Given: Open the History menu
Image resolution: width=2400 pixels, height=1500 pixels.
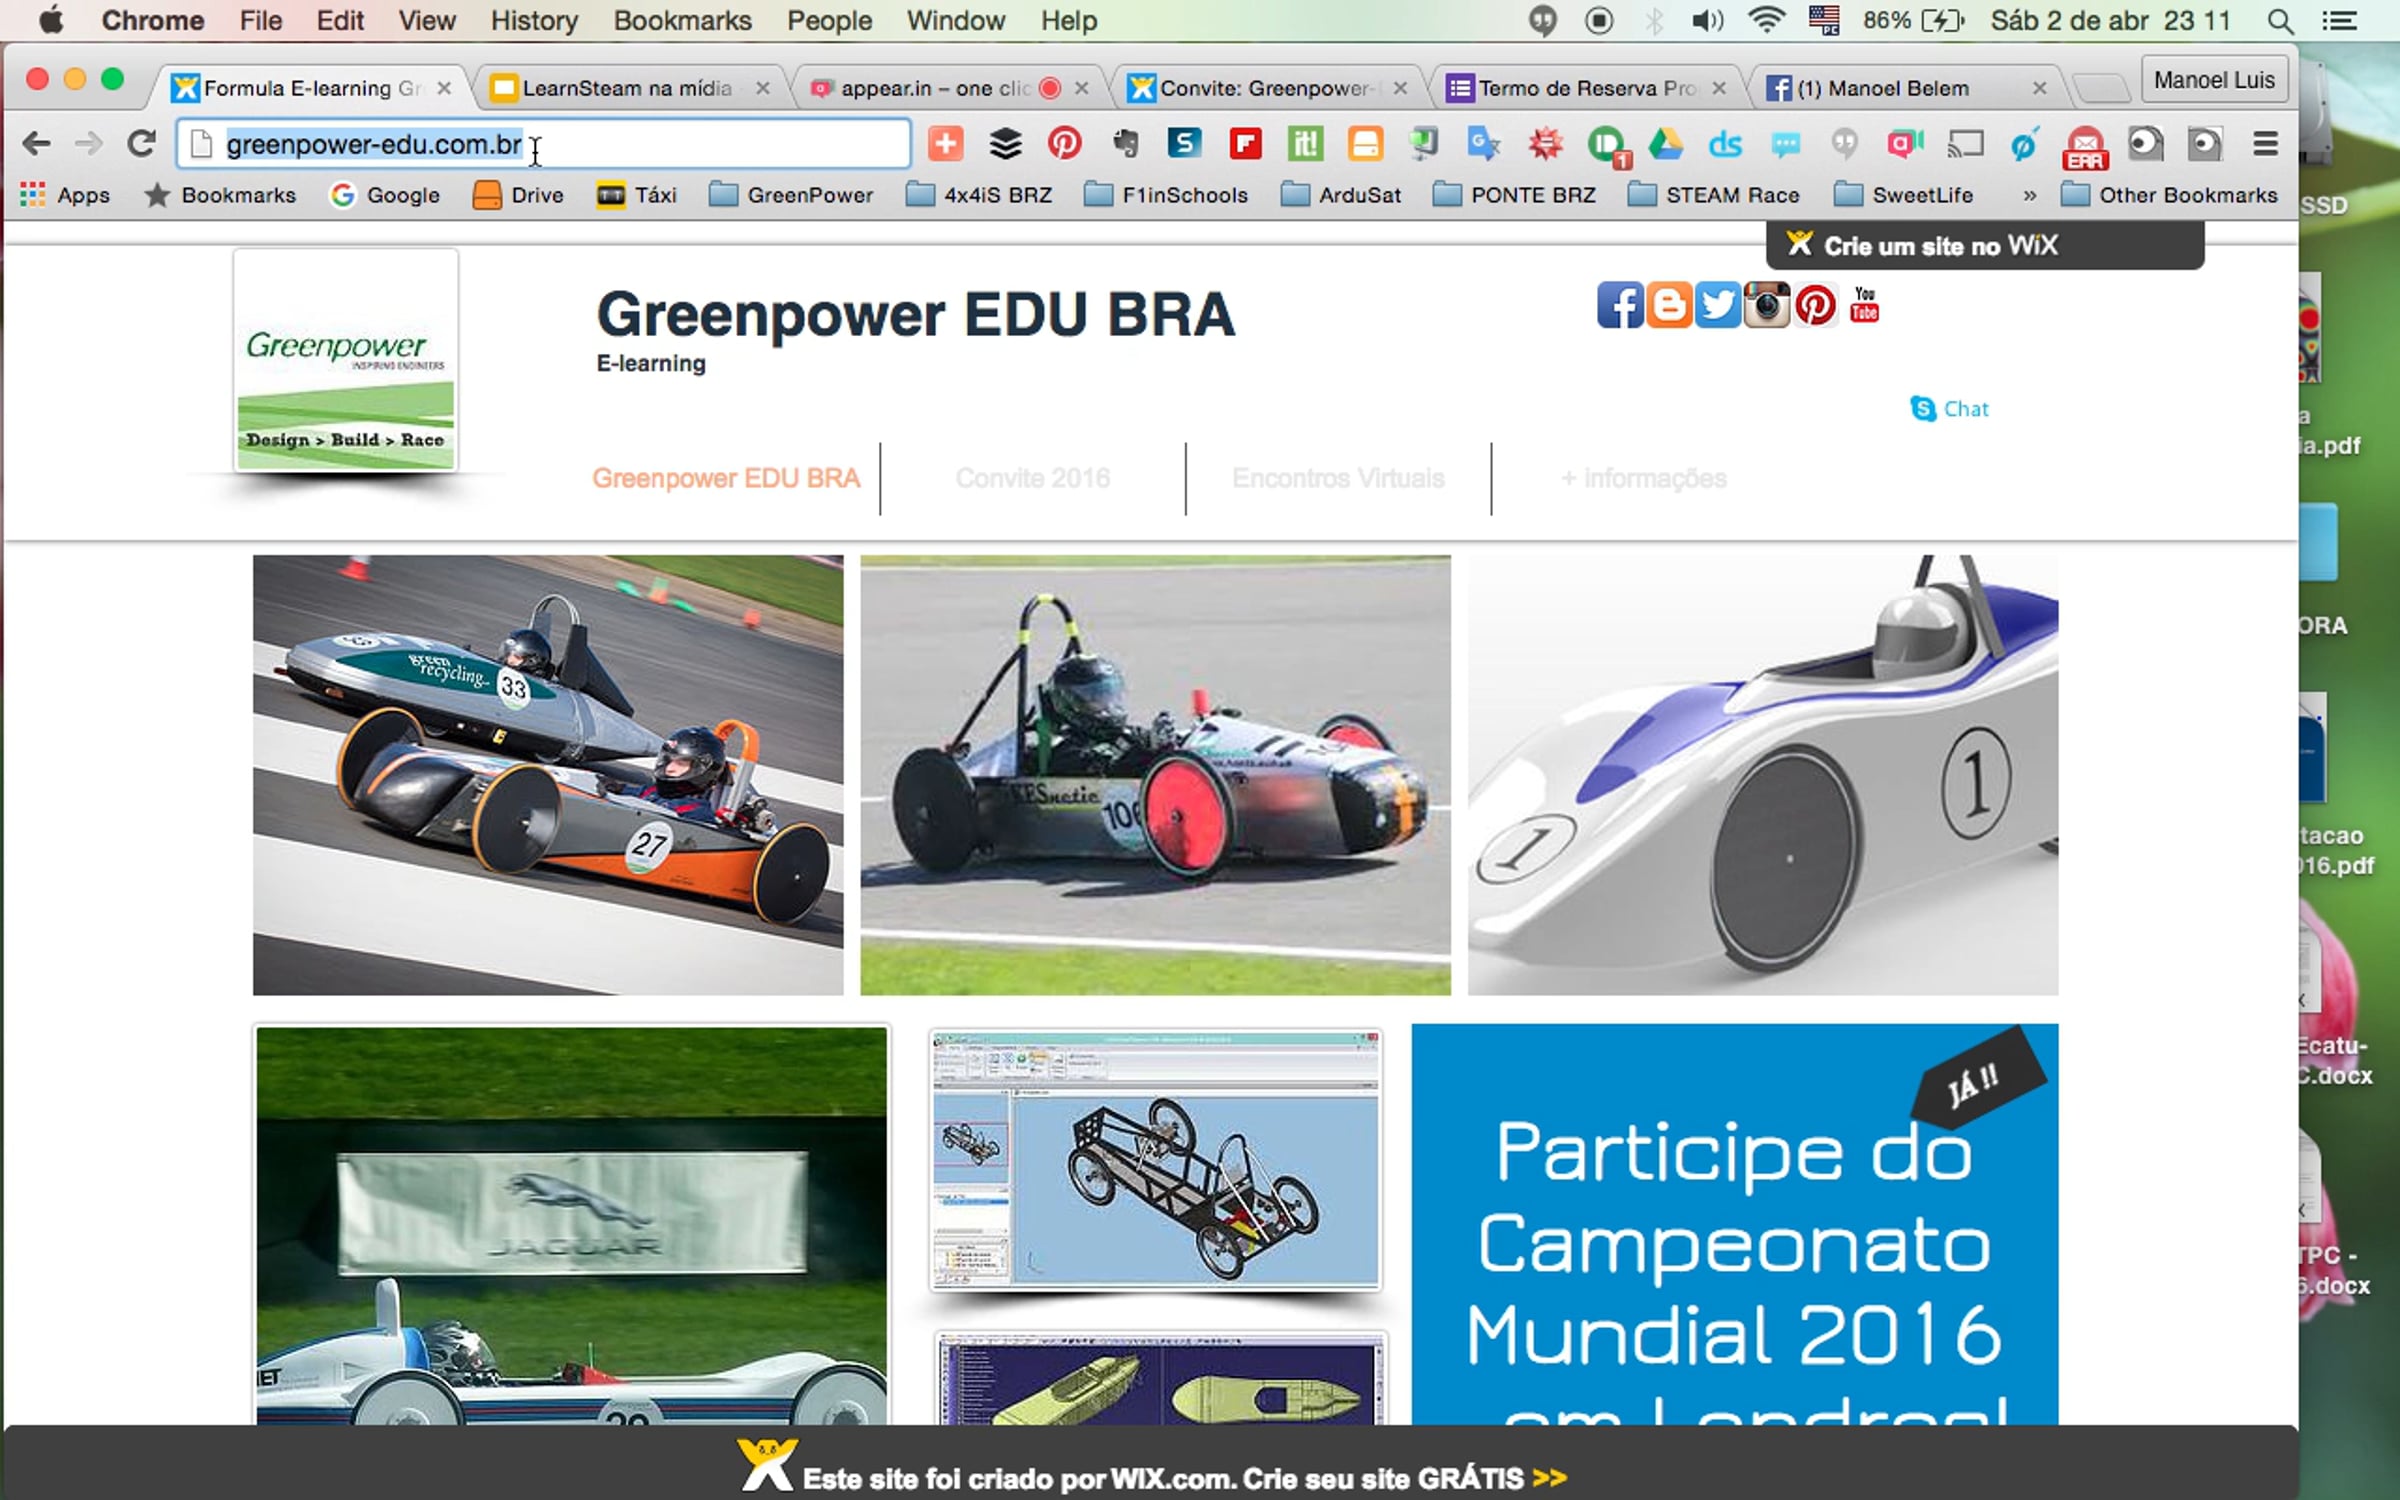Looking at the screenshot, I should [534, 21].
